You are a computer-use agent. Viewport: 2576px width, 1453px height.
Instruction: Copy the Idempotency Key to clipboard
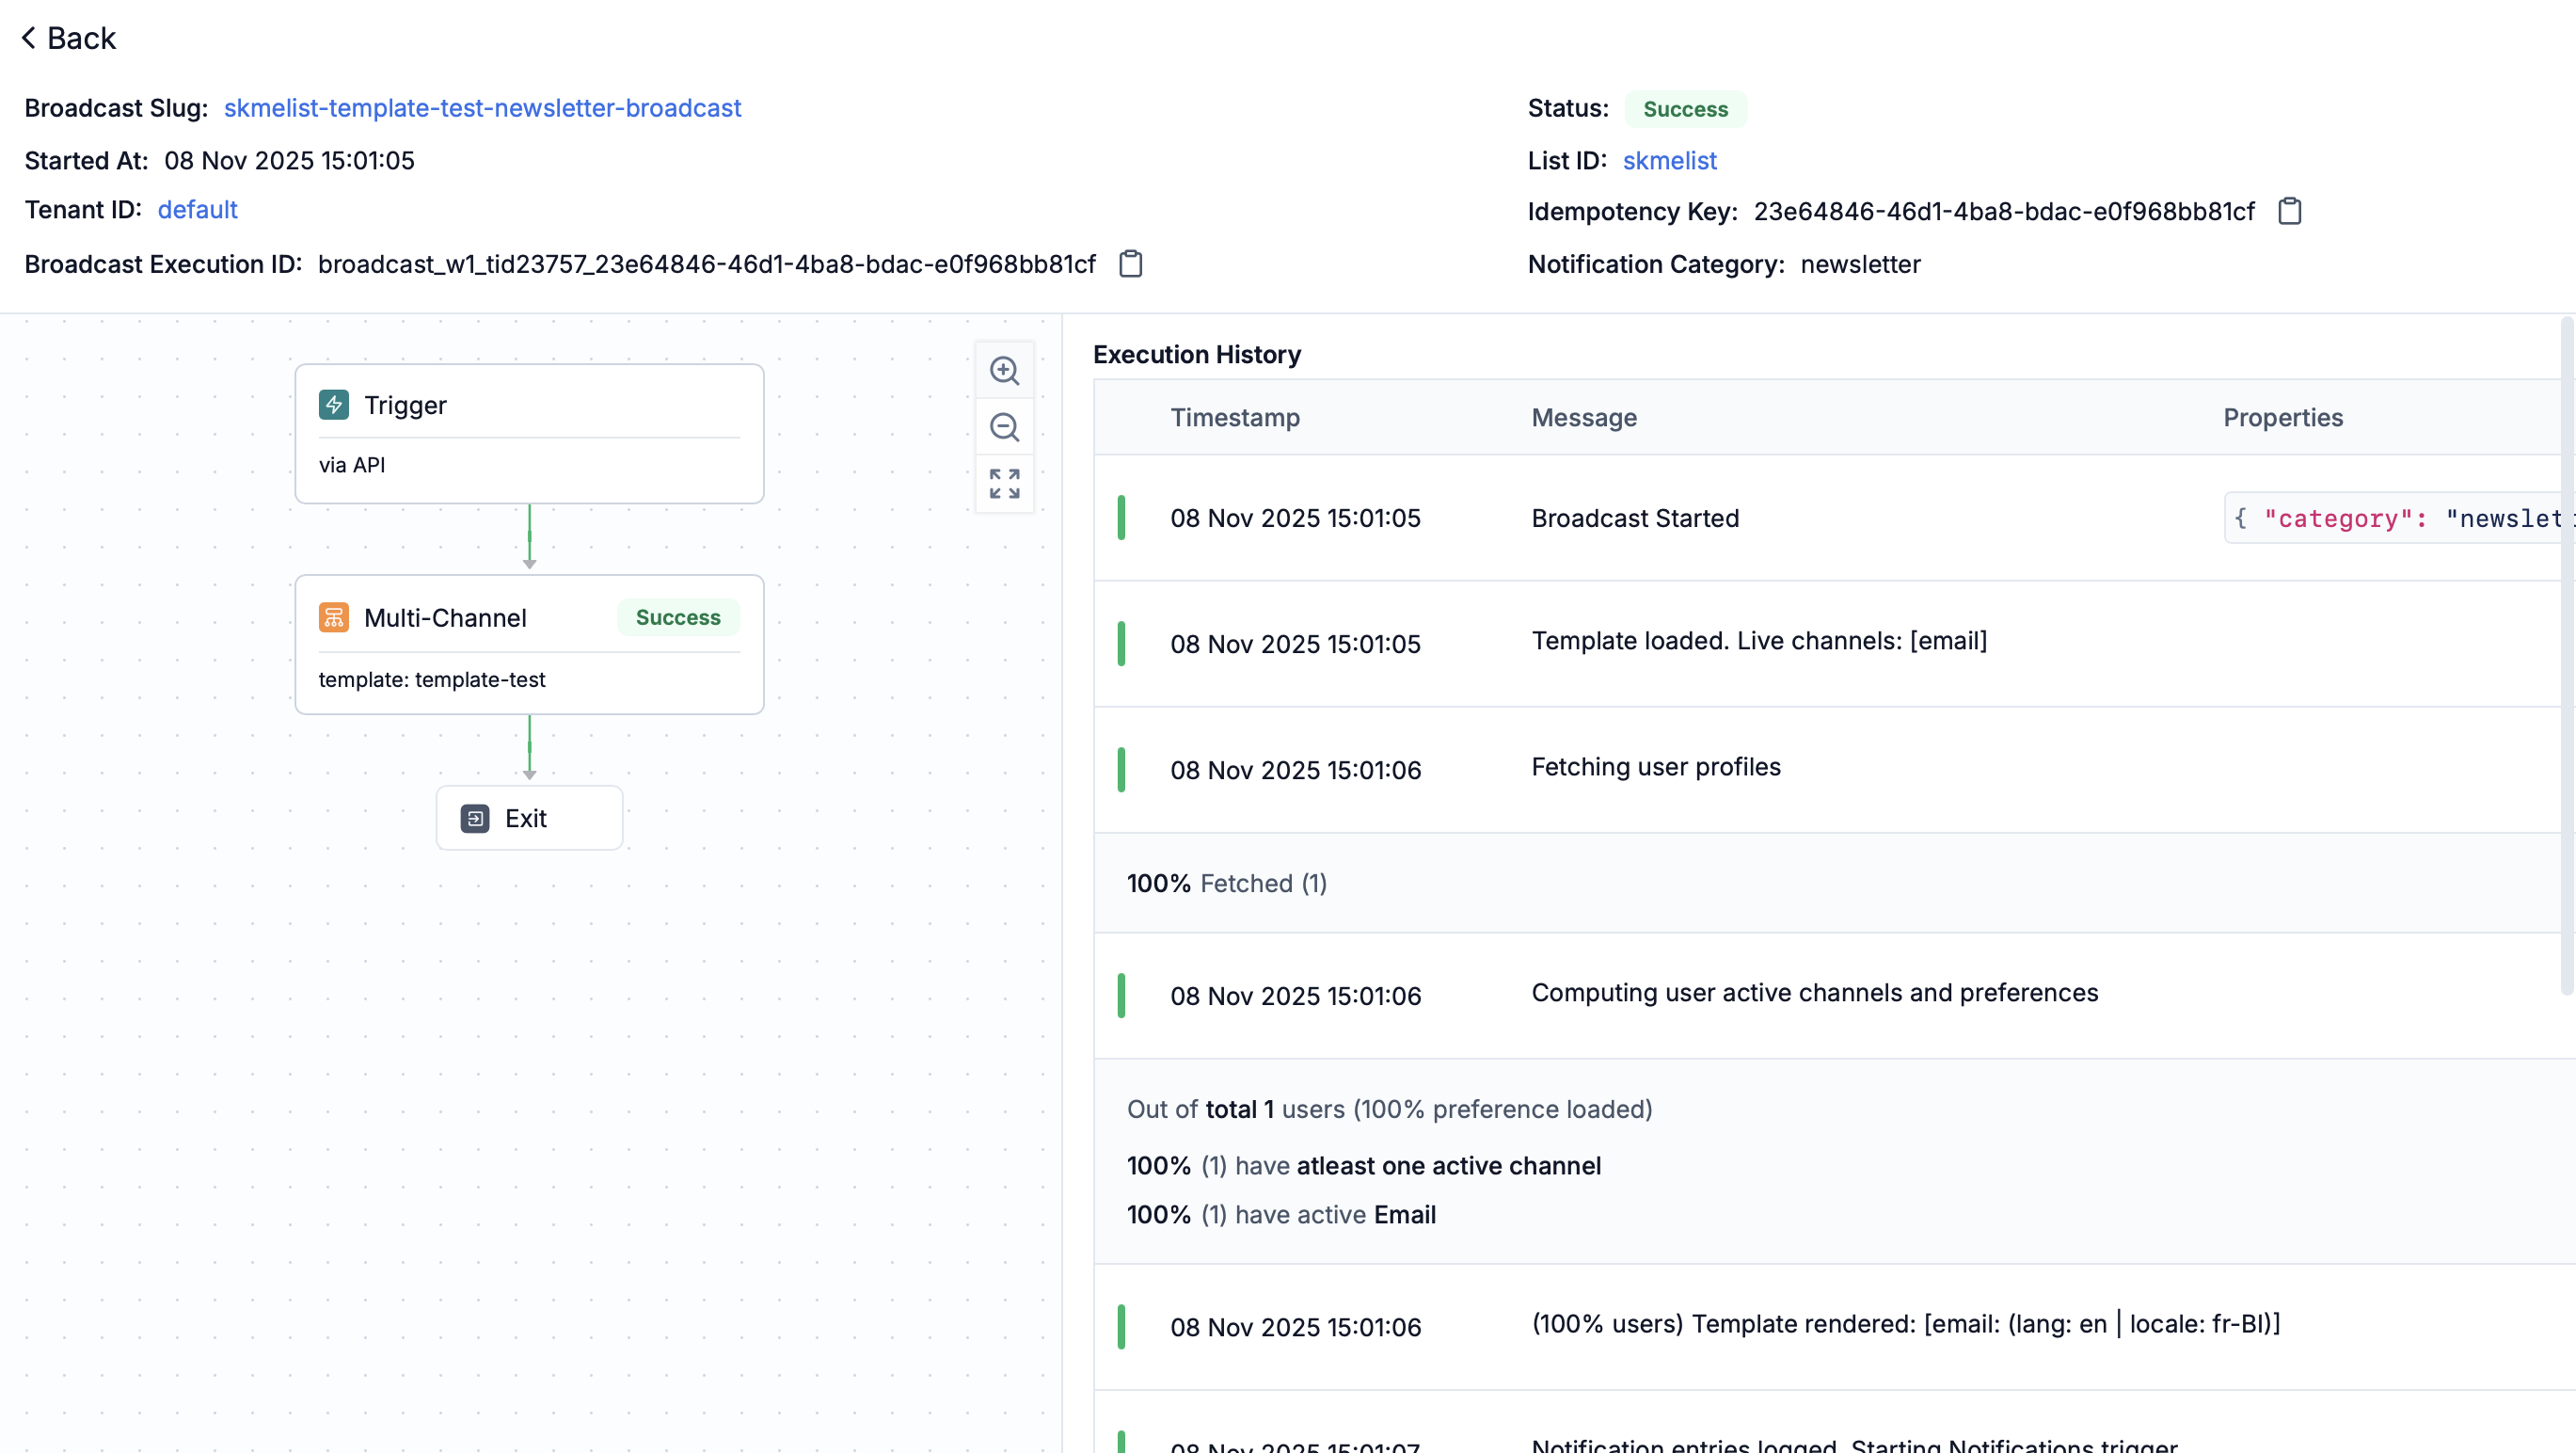[2289, 212]
